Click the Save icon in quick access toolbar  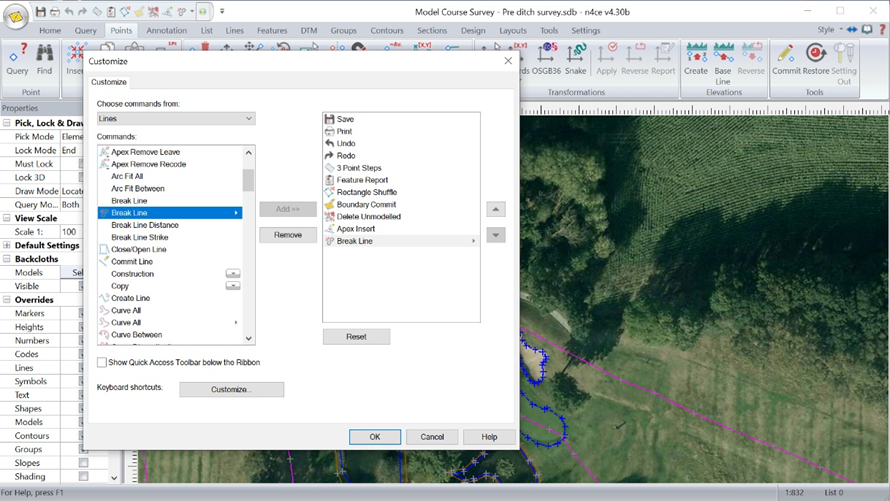coord(40,11)
